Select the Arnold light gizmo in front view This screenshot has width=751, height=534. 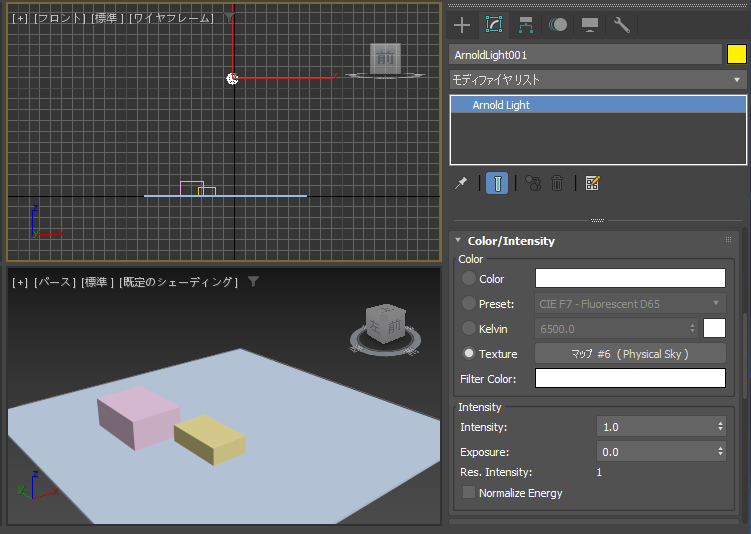[232, 79]
